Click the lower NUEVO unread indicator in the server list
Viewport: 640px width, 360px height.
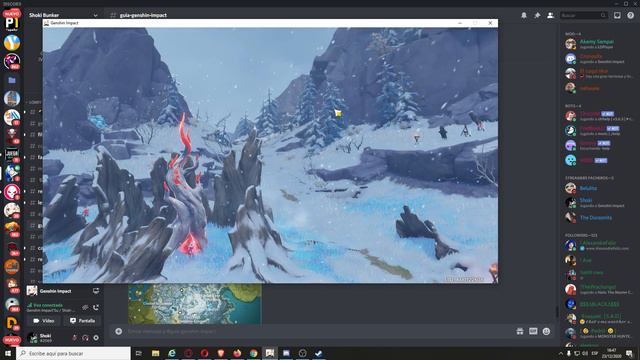12,340
